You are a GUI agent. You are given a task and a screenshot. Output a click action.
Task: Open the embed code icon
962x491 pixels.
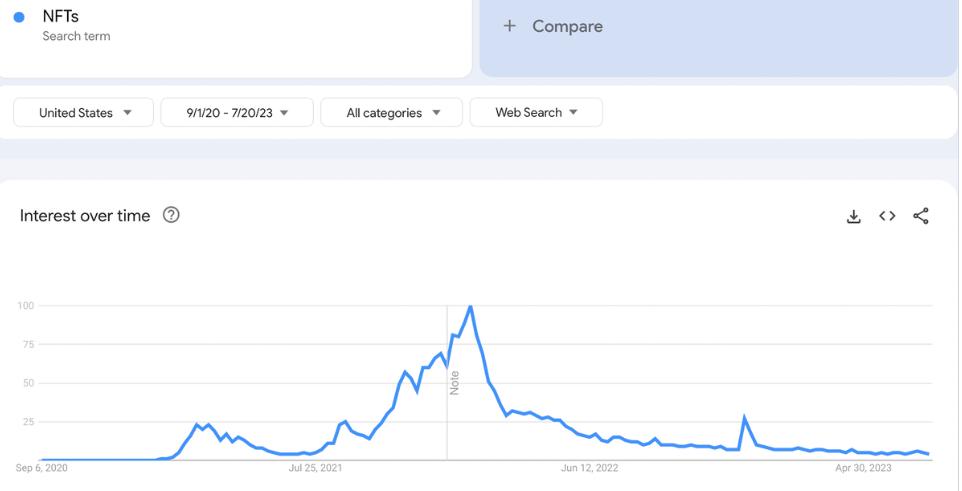(887, 216)
